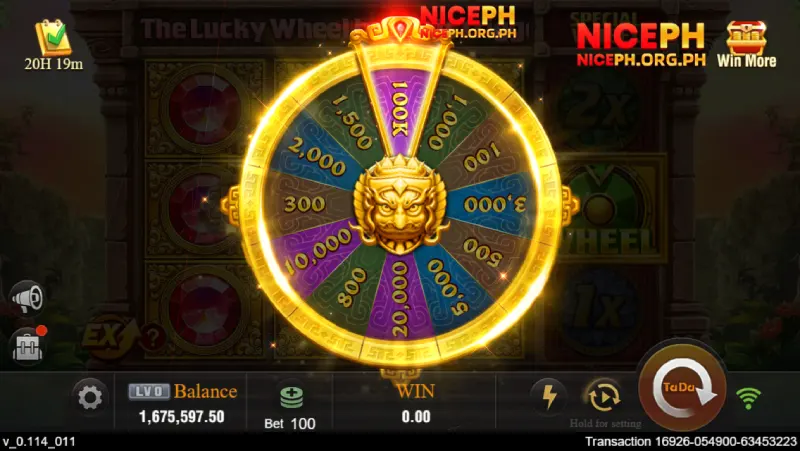800x451 pixels.
Task: Click the green bet chips icon
Action: pyautogui.click(x=291, y=397)
